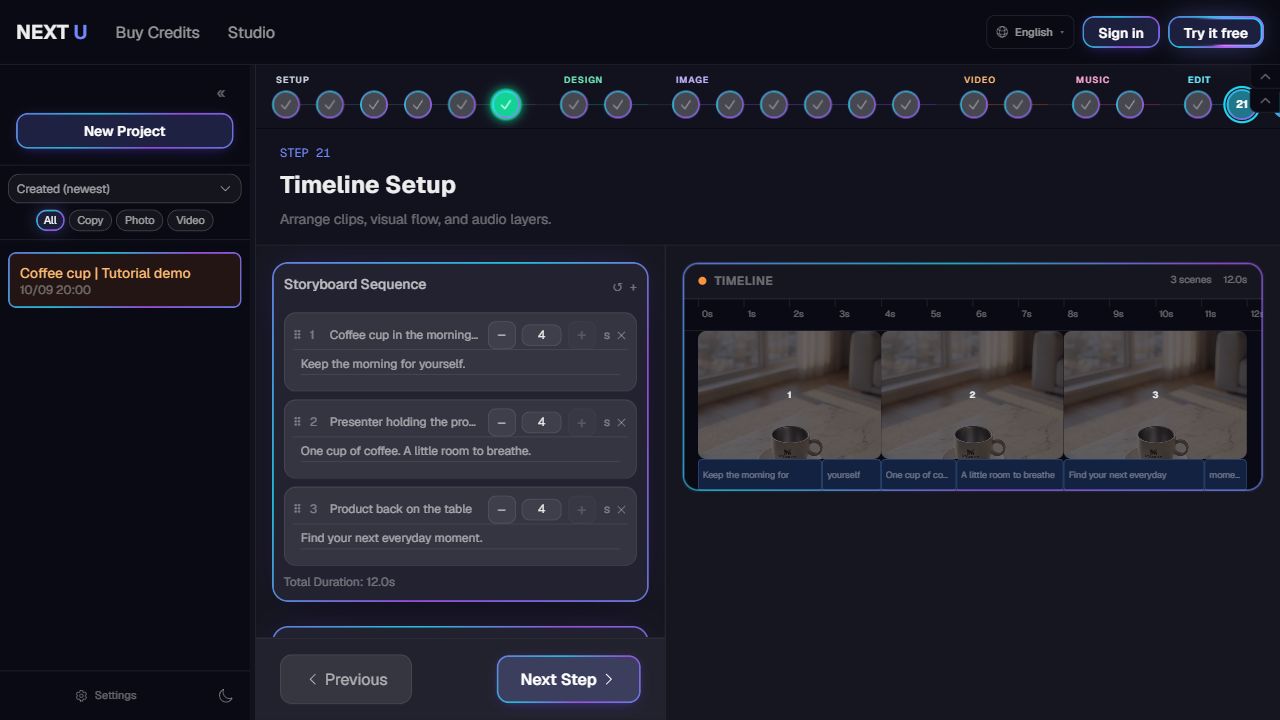The height and width of the screenshot is (720, 1280).
Task: Click the 'A little room to breathe' caption clip
Action: (x=1009, y=475)
